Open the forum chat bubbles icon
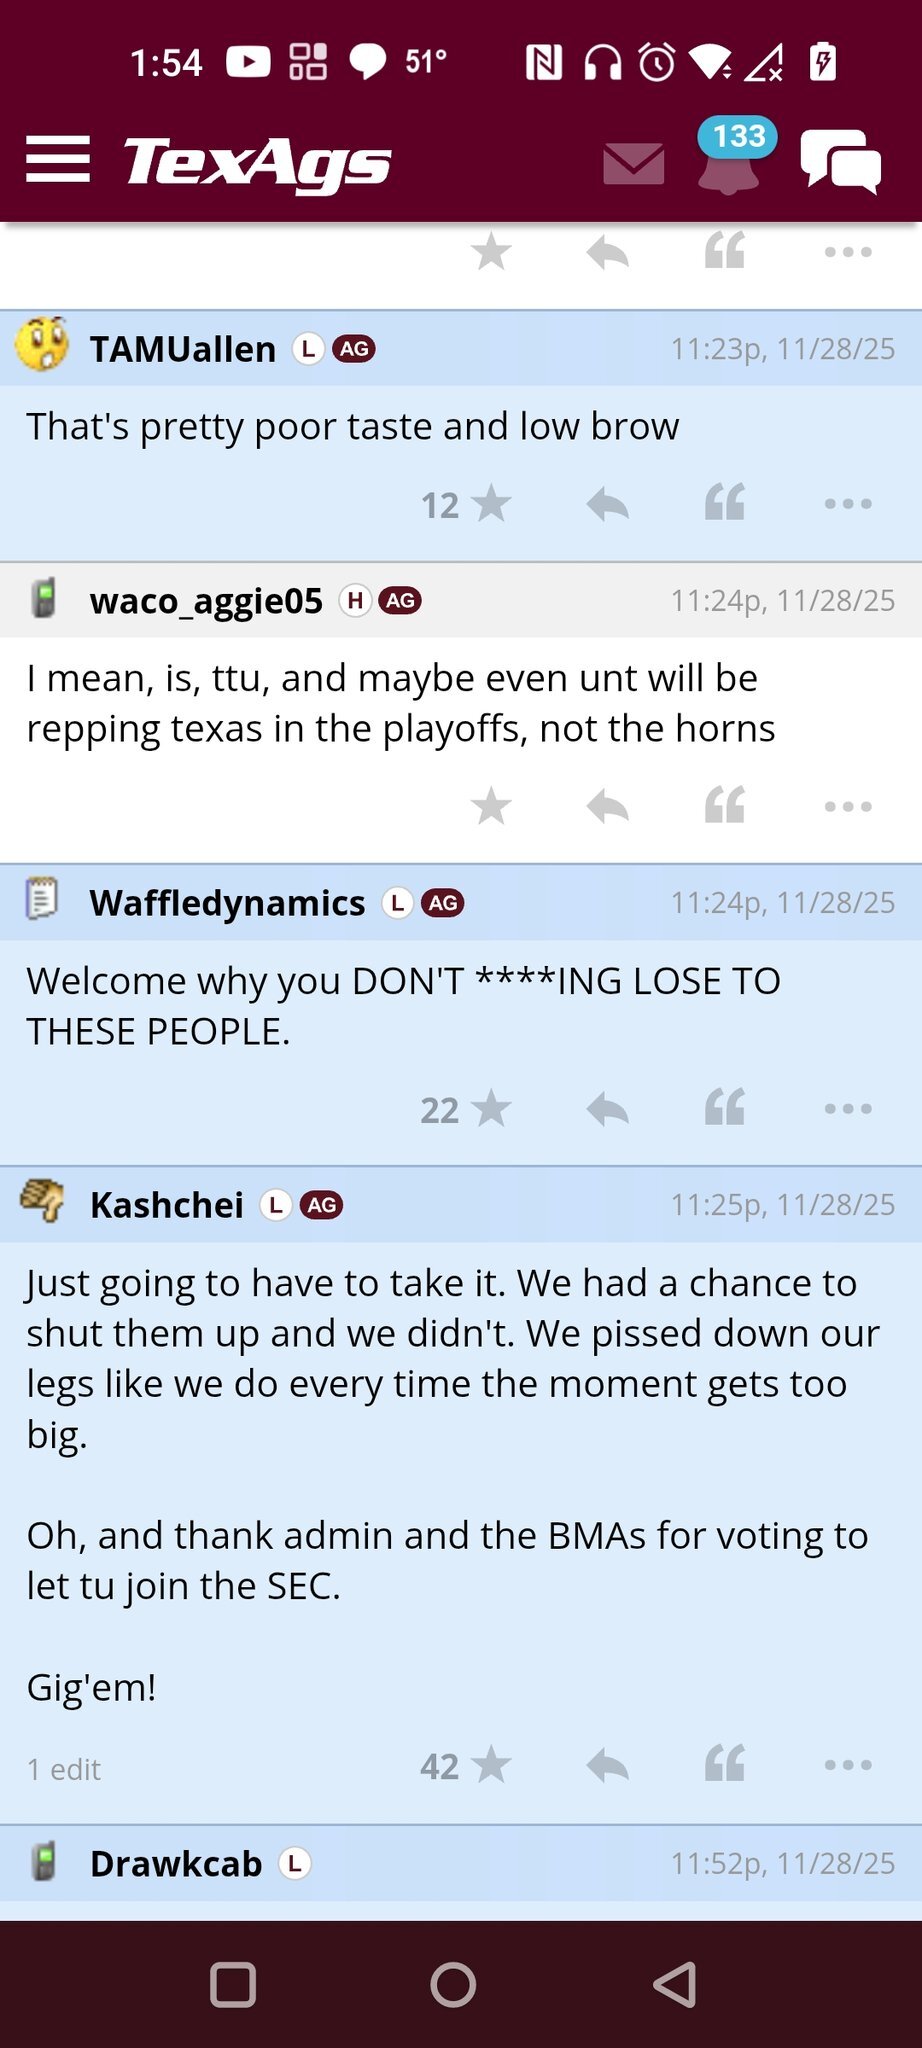 (x=840, y=161)
